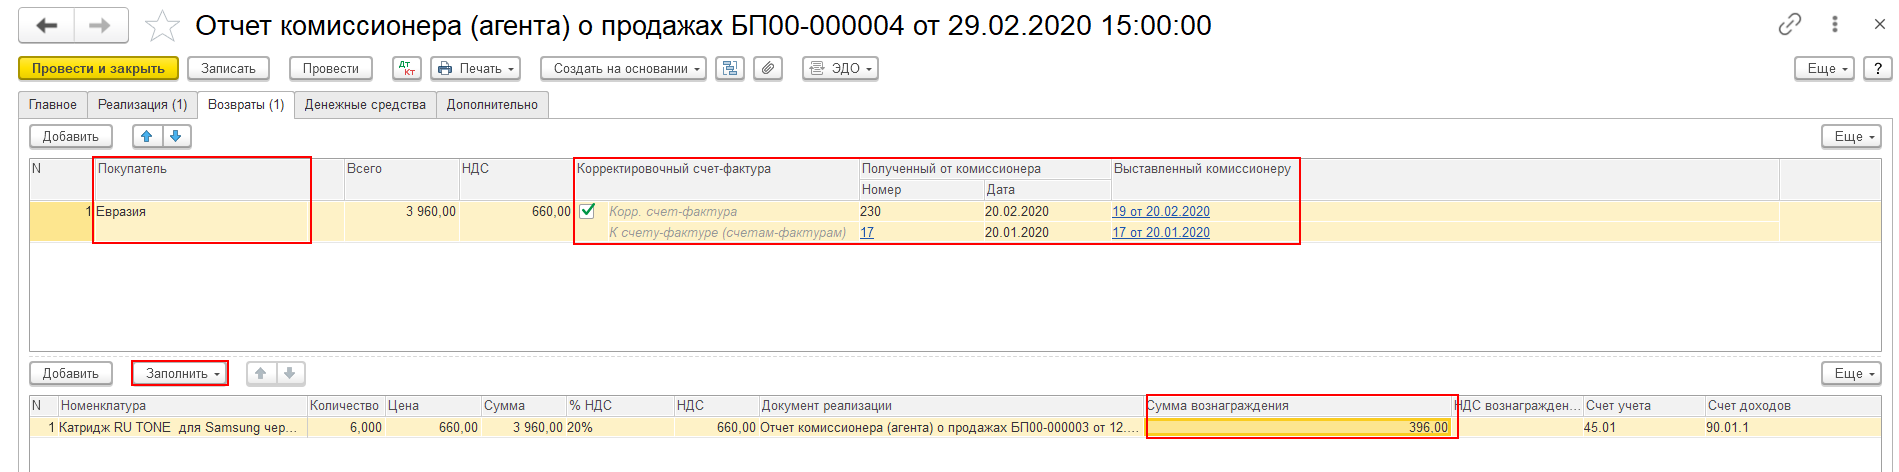
Task: Open the Денежные средства tab
Action: tap(365, 105)
